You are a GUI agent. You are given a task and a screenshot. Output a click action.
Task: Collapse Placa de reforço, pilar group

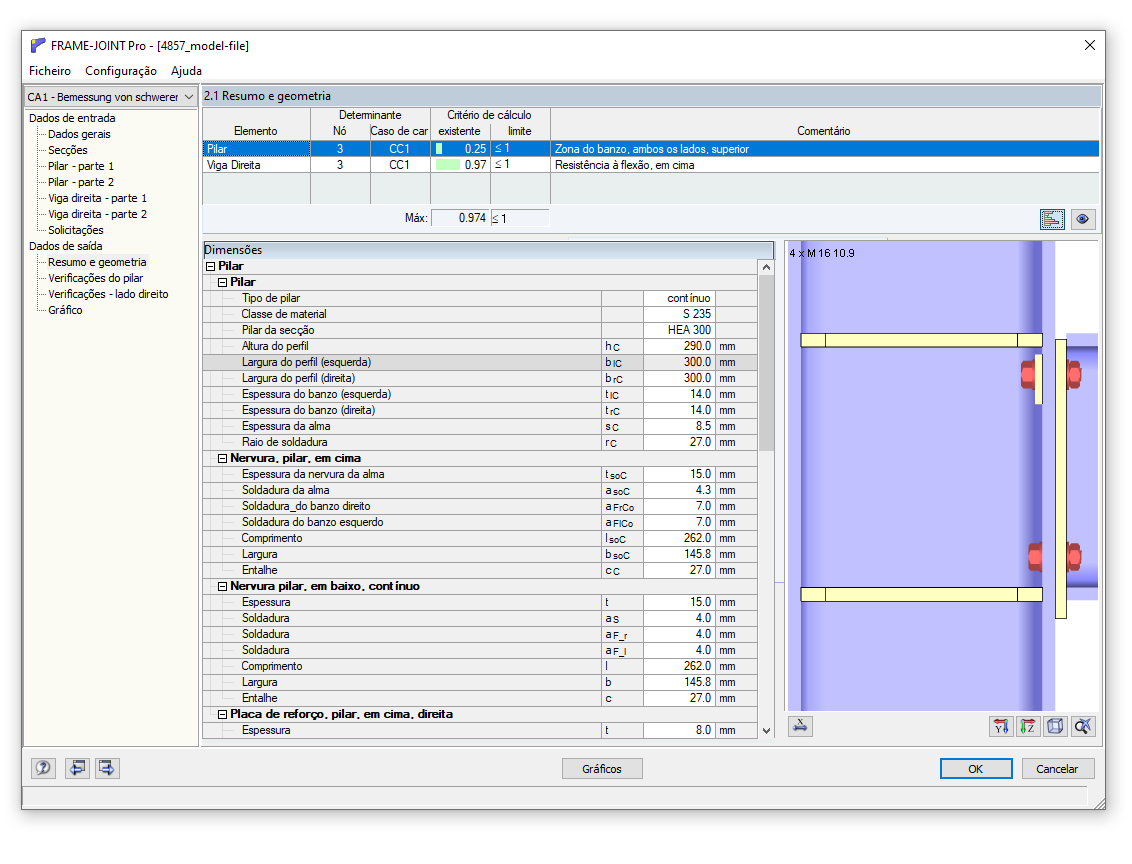pos(222,715)
